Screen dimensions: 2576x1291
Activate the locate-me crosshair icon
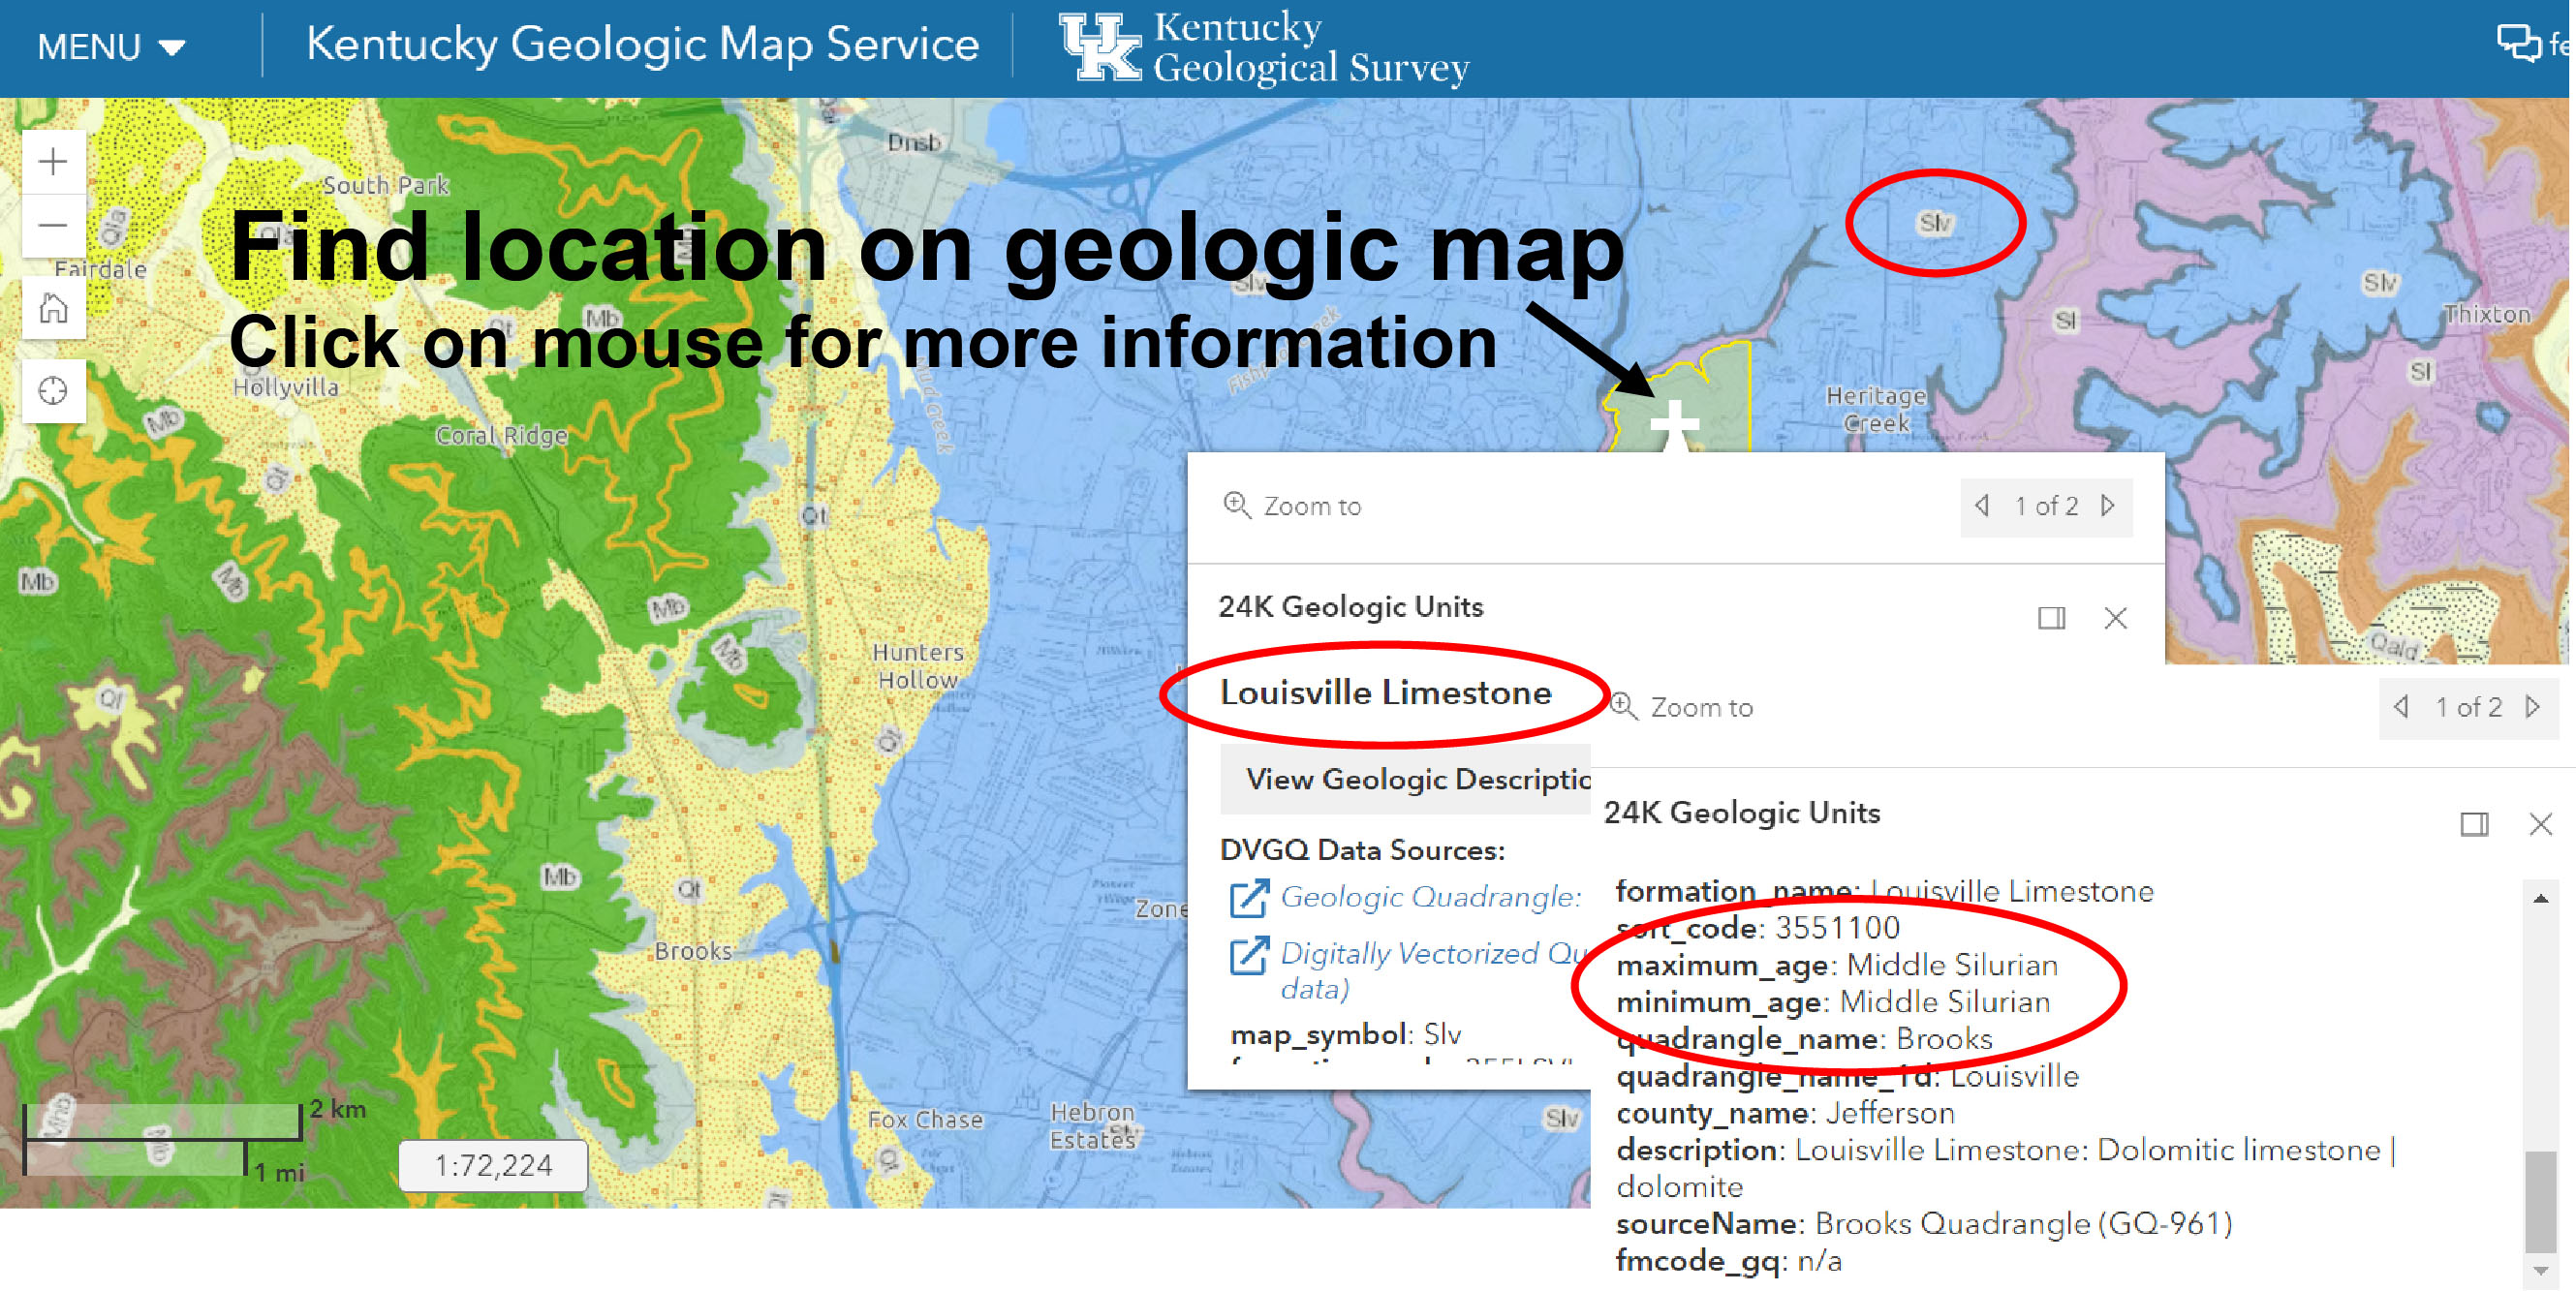(53, 391)
